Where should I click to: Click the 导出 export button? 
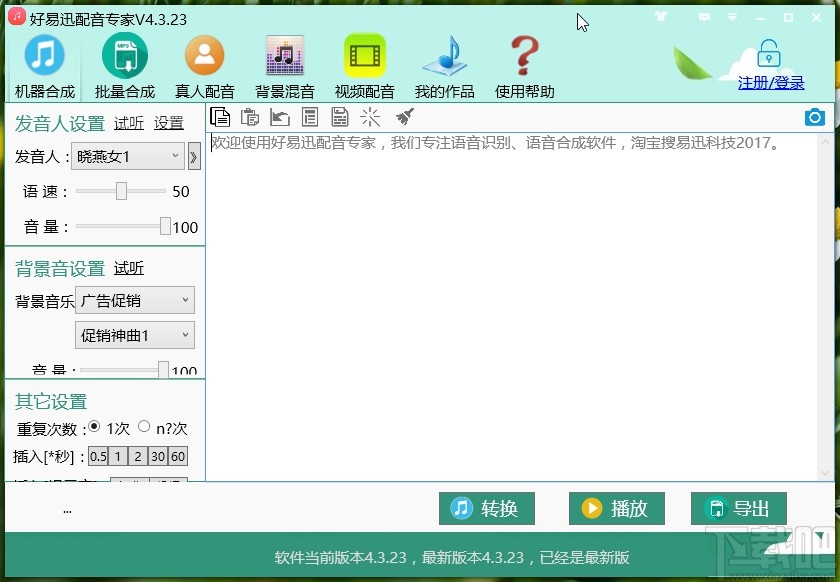click(x=739, y=508)
